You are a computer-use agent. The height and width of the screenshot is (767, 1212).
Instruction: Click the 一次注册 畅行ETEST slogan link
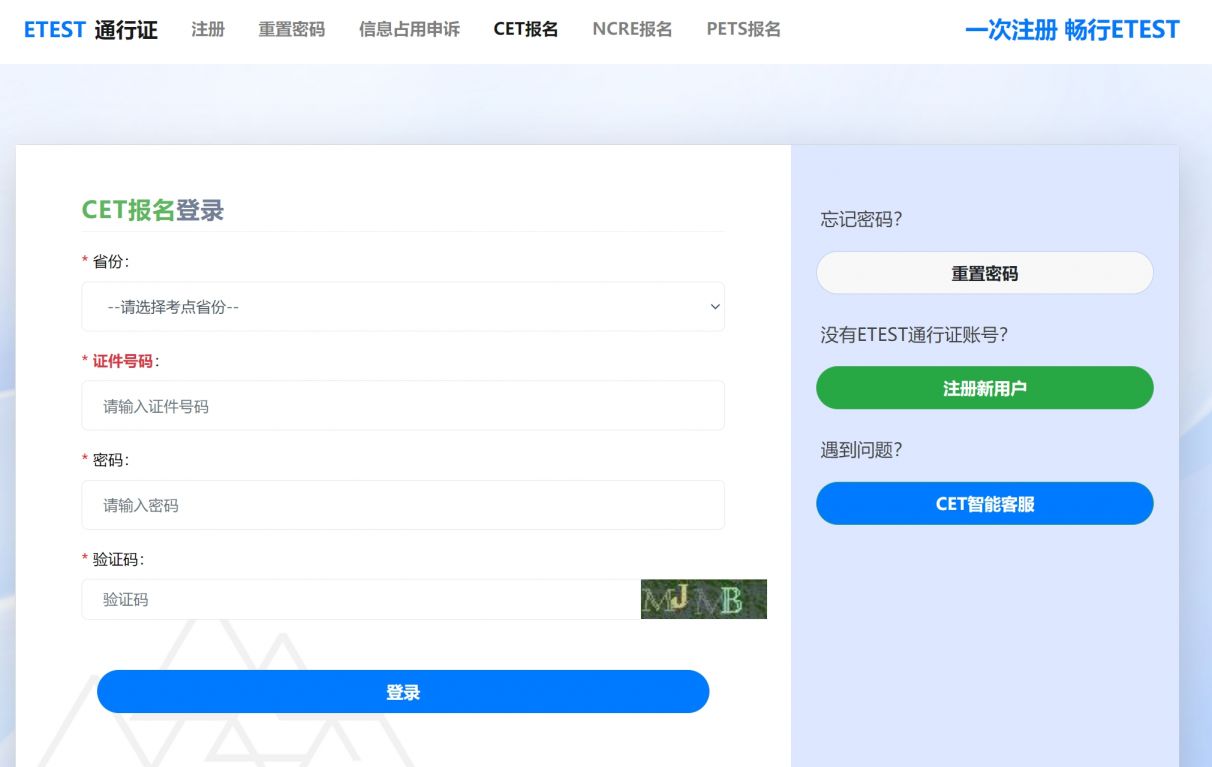pyautogui.click(x=1073, y=29)
